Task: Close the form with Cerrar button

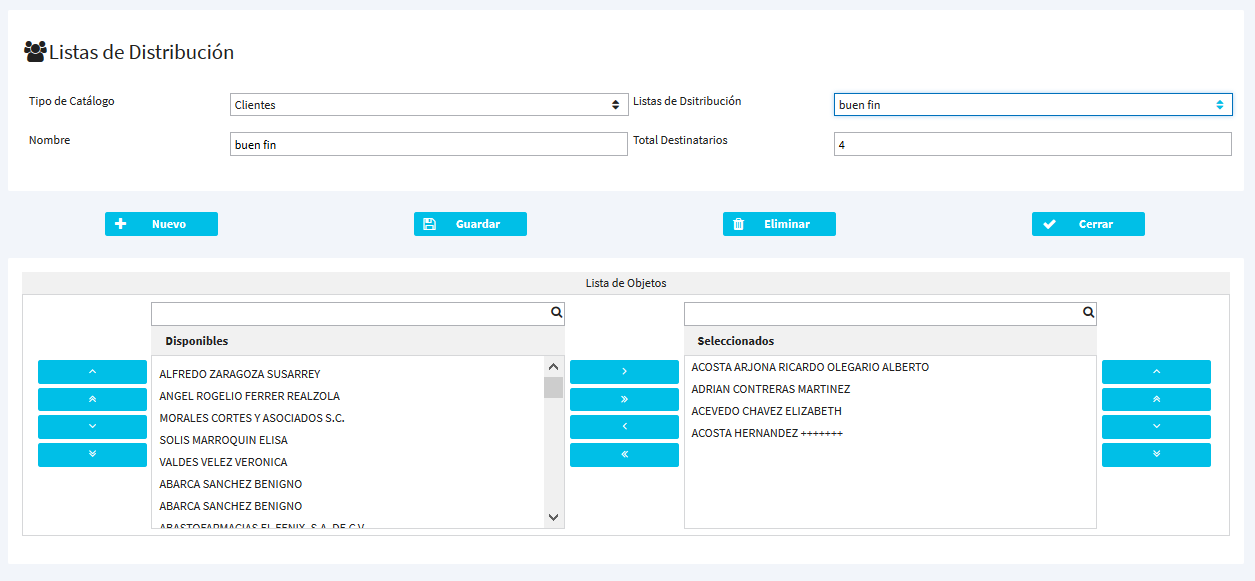Action: pos(1088,224)
